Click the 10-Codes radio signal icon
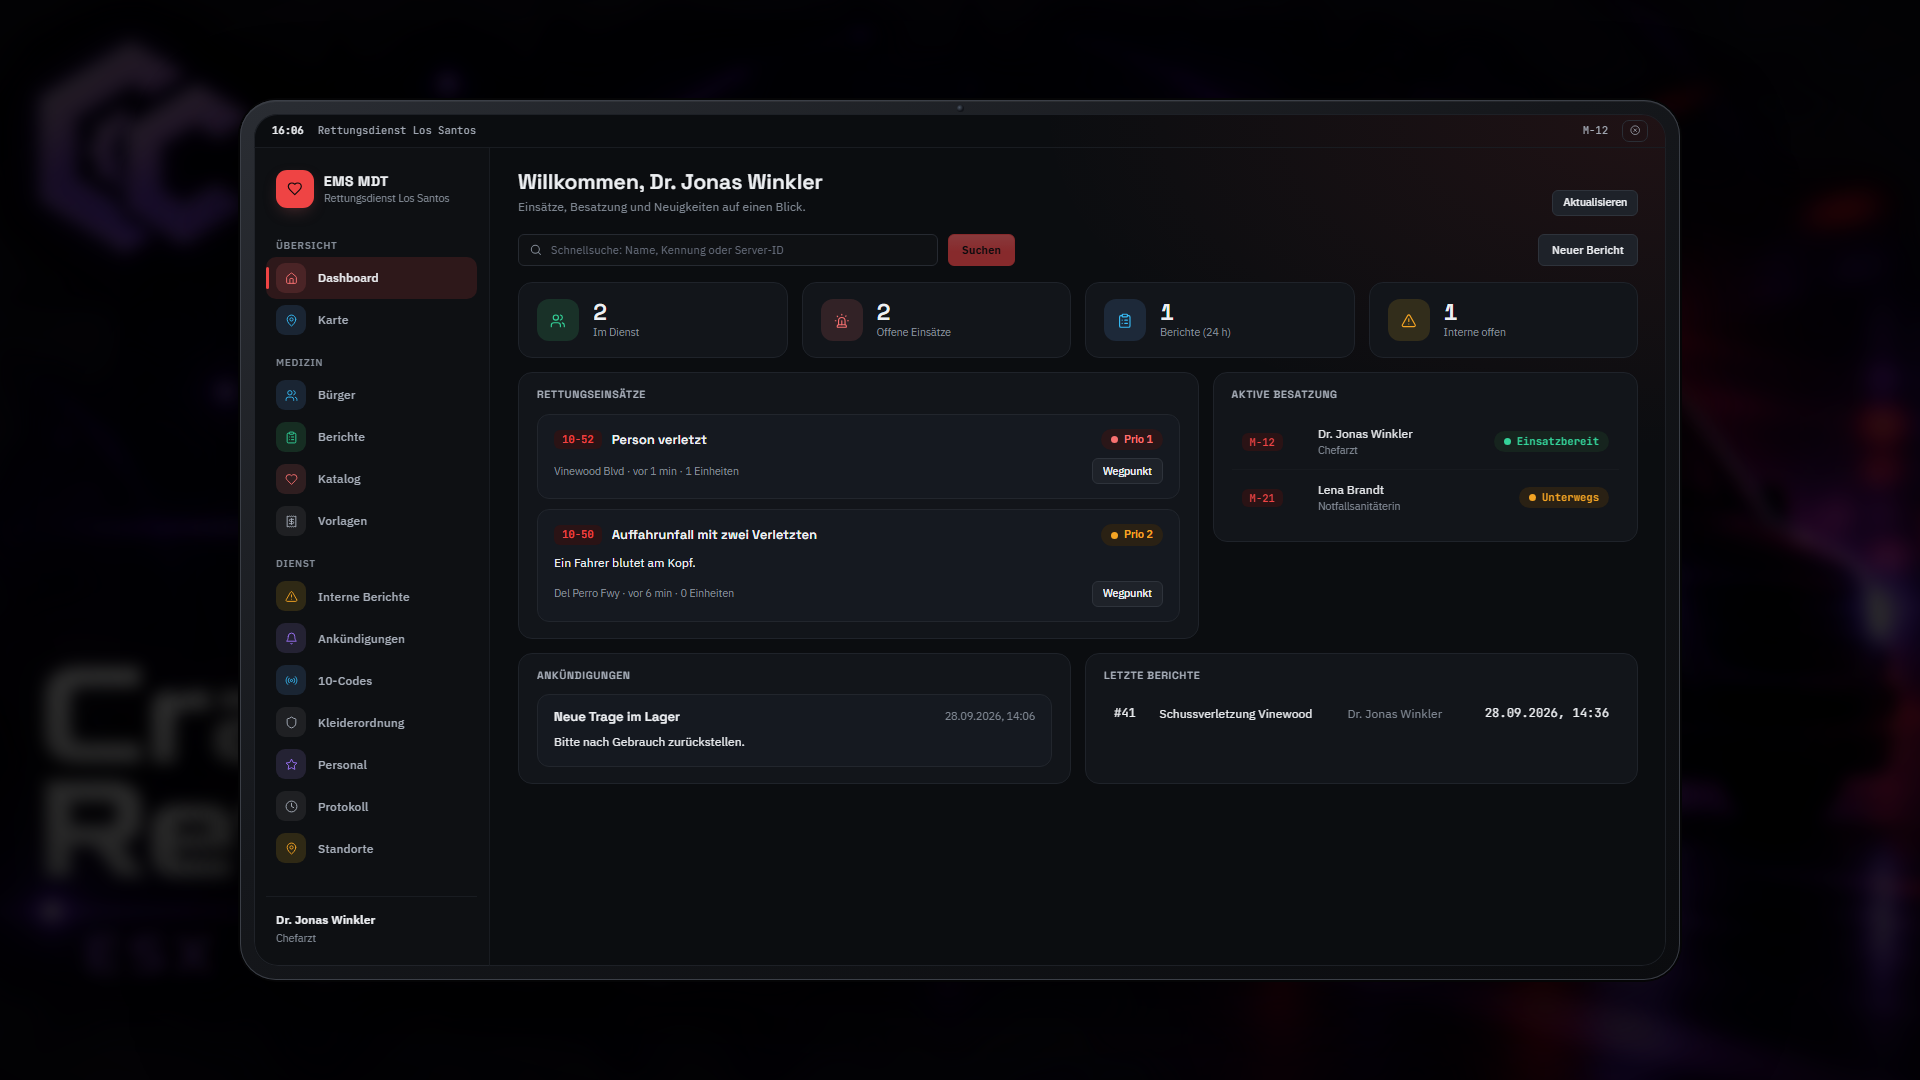The image size is (1920, 1080). click(291, 681)
